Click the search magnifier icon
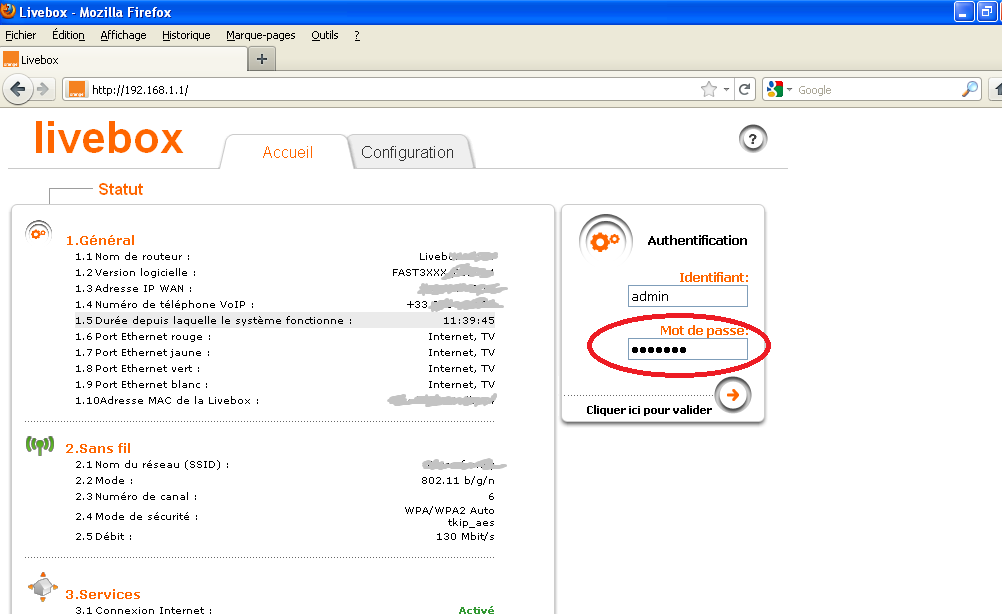 [970, 89]
